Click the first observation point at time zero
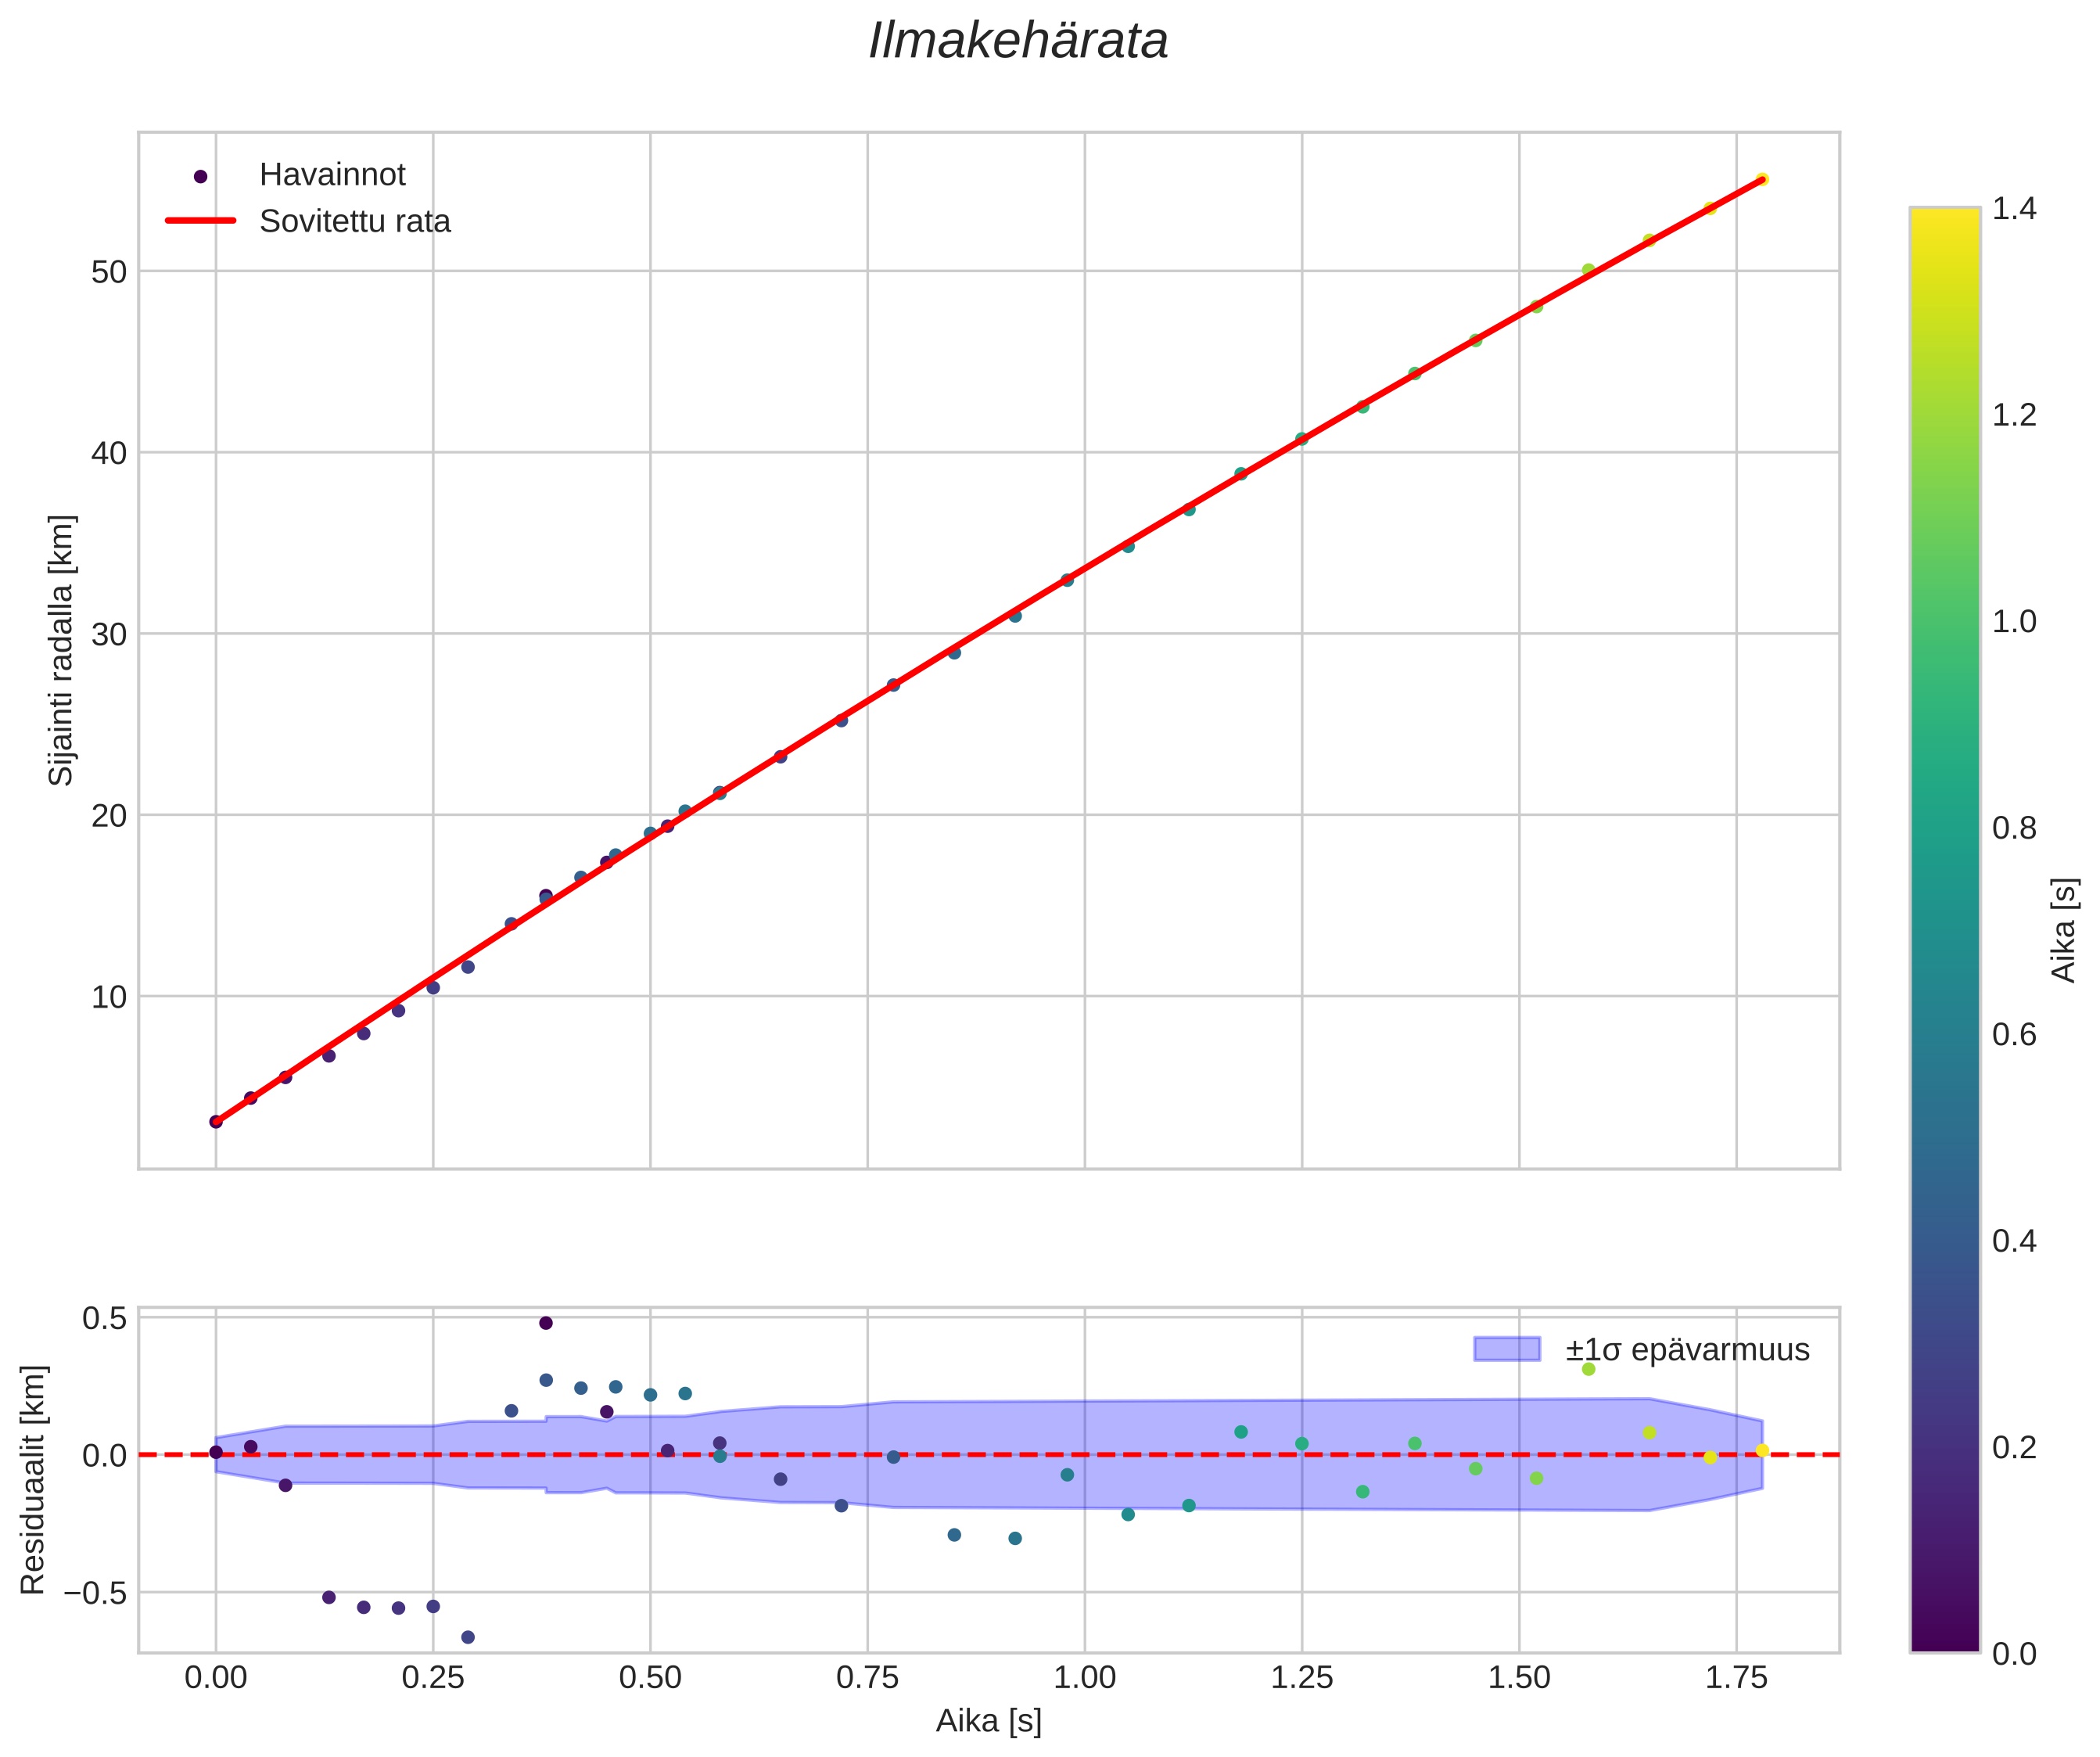The height and width of the screenshot is (1757, 2100). pos(216,1122)
